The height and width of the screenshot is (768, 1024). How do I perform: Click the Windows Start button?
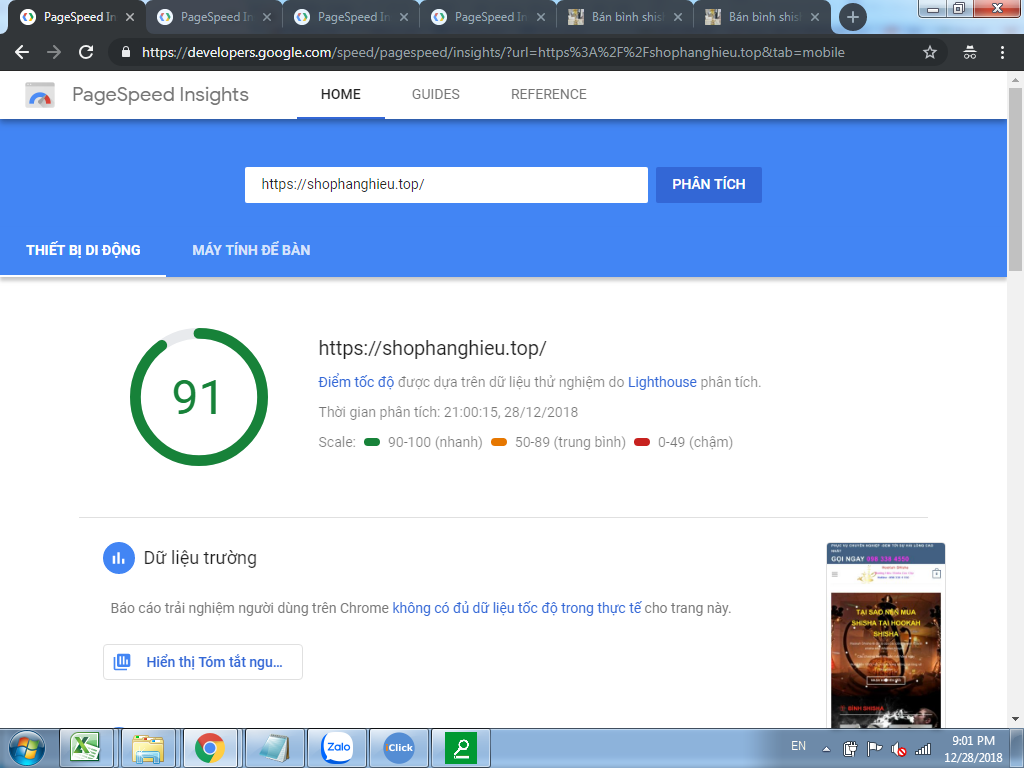pyautogui.click(x=27, y=747)
